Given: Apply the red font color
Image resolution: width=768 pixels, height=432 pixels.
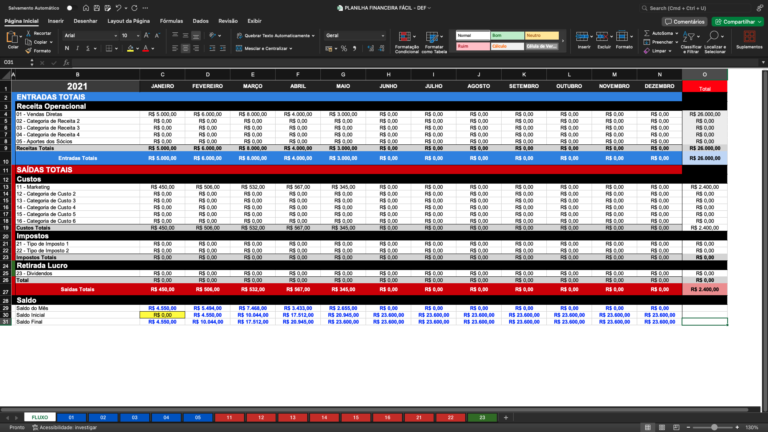Looking at the screenshot, I should (x=146, y=48).
